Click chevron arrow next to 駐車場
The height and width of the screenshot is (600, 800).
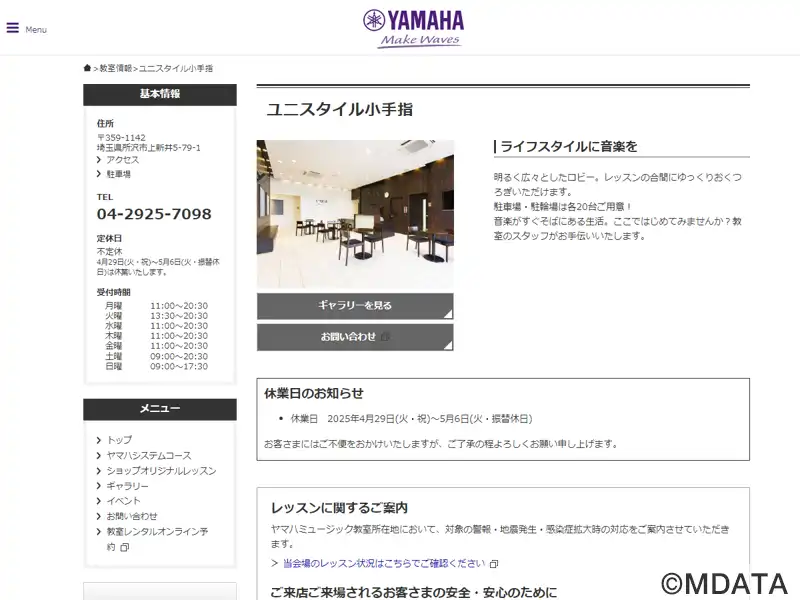tap(99, 174)
